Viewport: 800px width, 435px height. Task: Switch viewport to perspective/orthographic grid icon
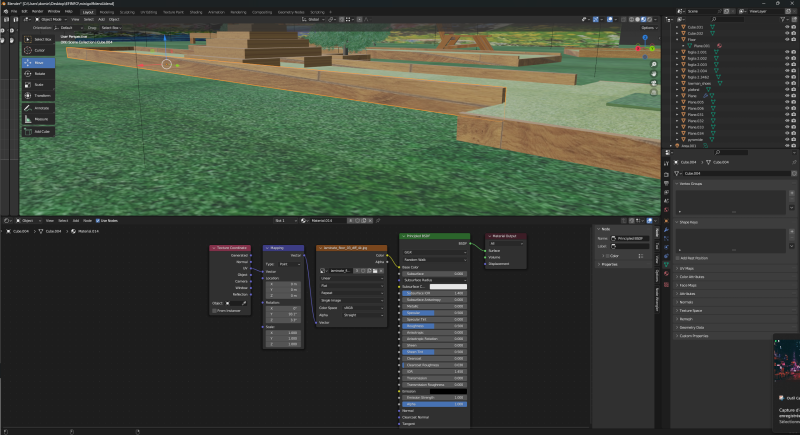click(654, 92)
